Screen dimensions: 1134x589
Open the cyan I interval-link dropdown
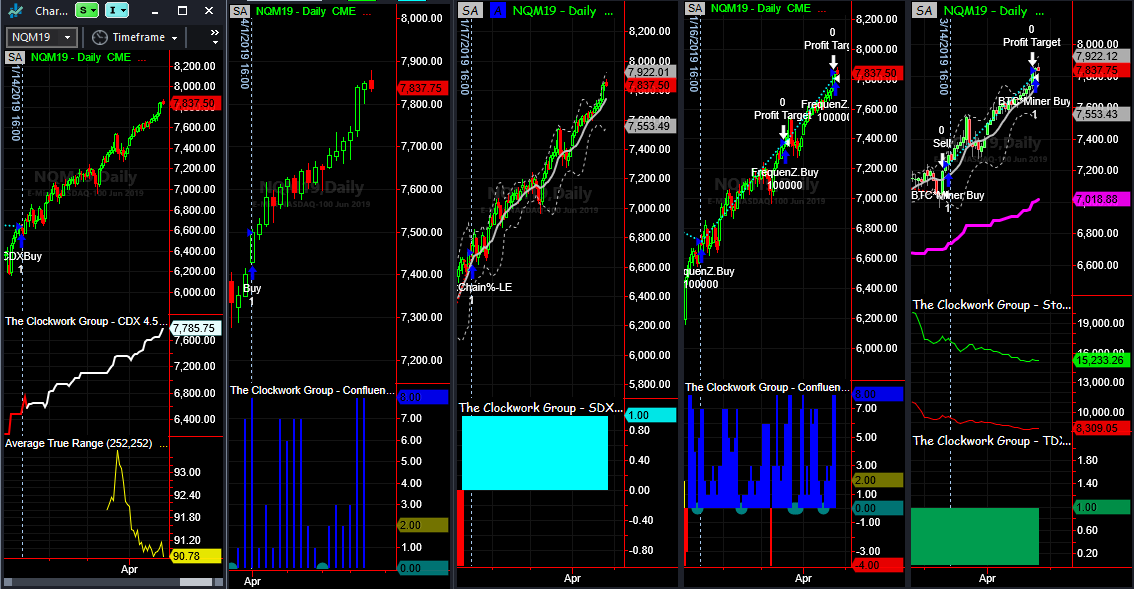click(116, 10)
